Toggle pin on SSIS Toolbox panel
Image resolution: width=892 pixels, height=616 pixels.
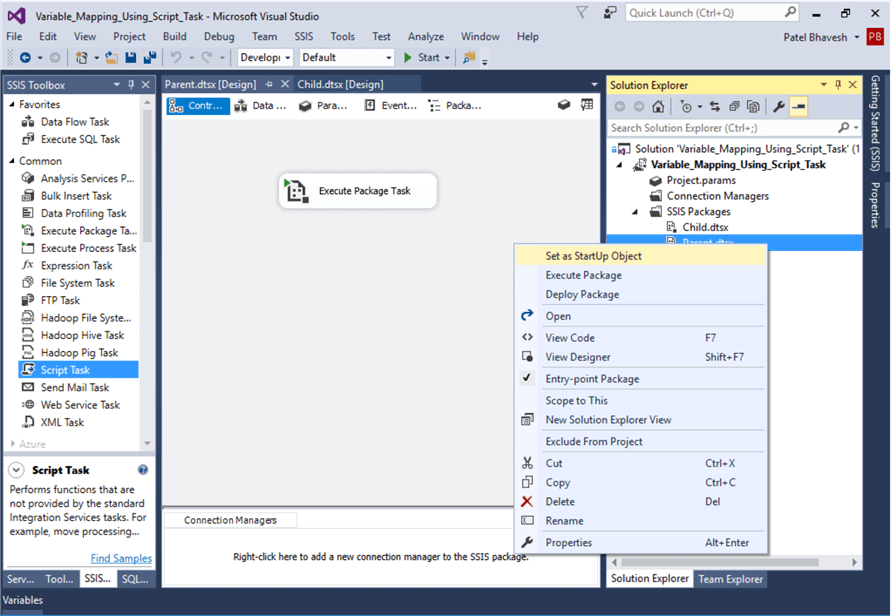(x=131, y=85)
